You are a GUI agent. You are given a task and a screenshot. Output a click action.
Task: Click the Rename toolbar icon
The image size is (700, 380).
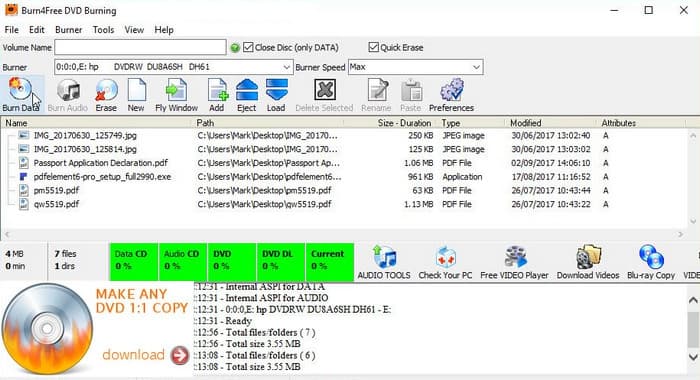tap(378, 90)
